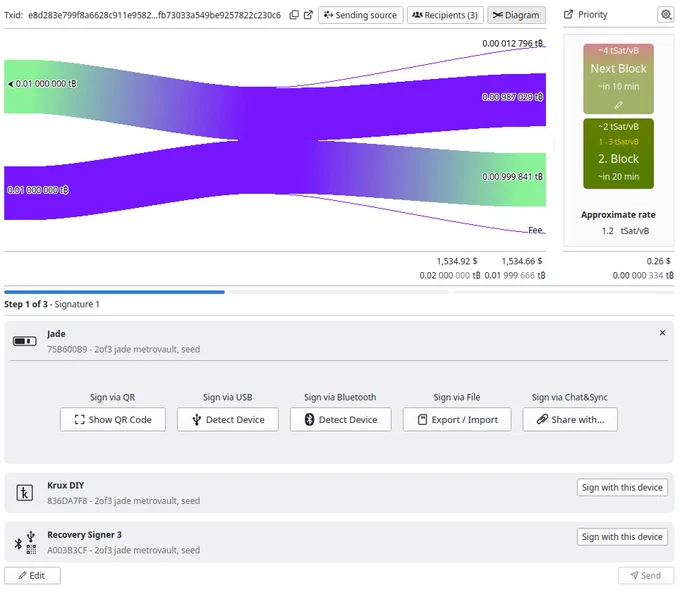The height and width of the screenshot is (590, 680).
Task: Click the Sign via QR label
Action: click(x=112, y=397)
